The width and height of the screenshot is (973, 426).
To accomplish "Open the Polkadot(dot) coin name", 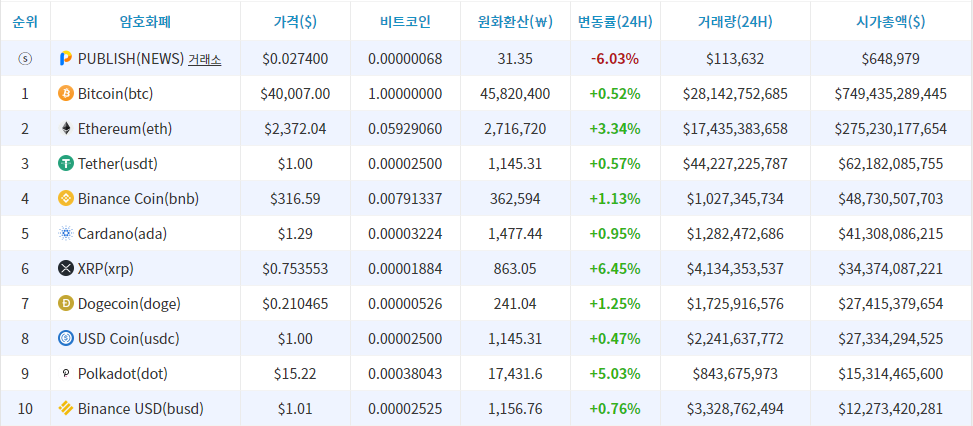I will pyautogui.click(x=123, y=375).
